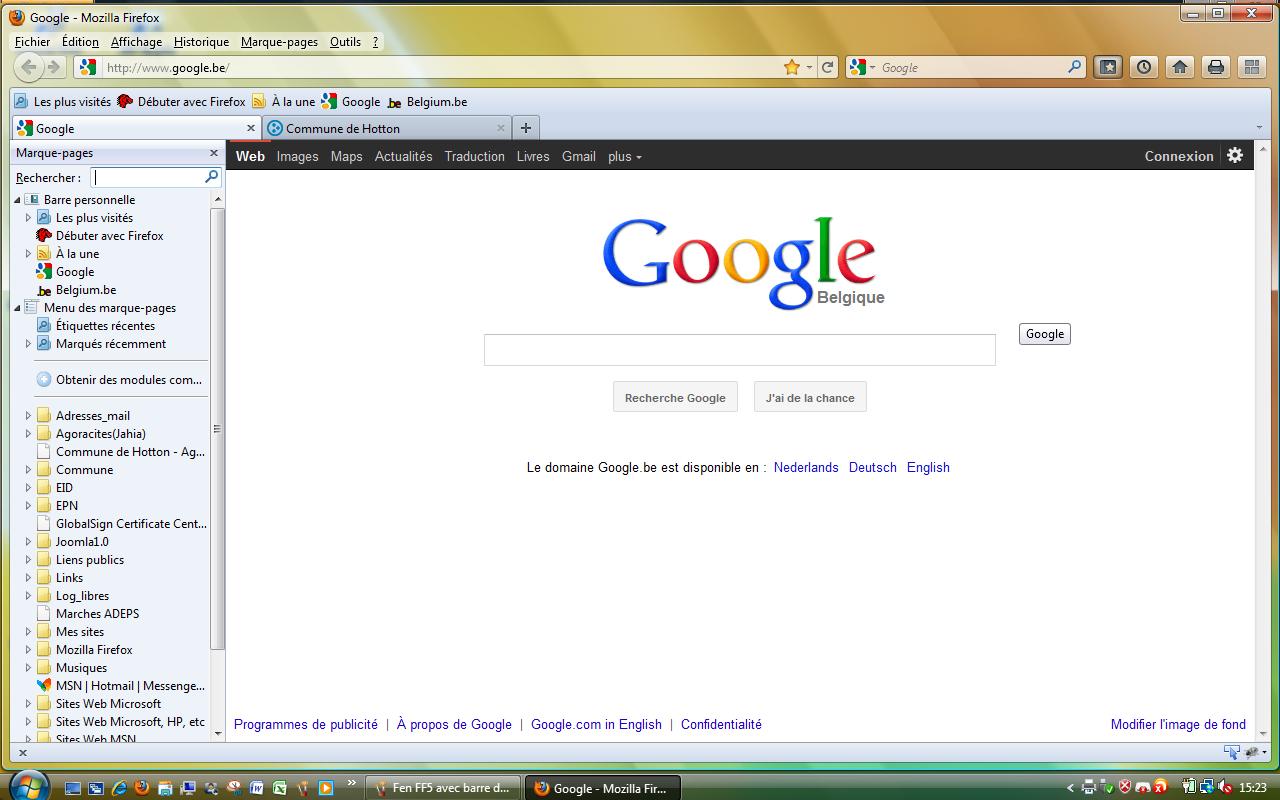Bookmark this page with the star icon
The width and height of the screenshot is (1280, 800).
[x=792, y=67]
